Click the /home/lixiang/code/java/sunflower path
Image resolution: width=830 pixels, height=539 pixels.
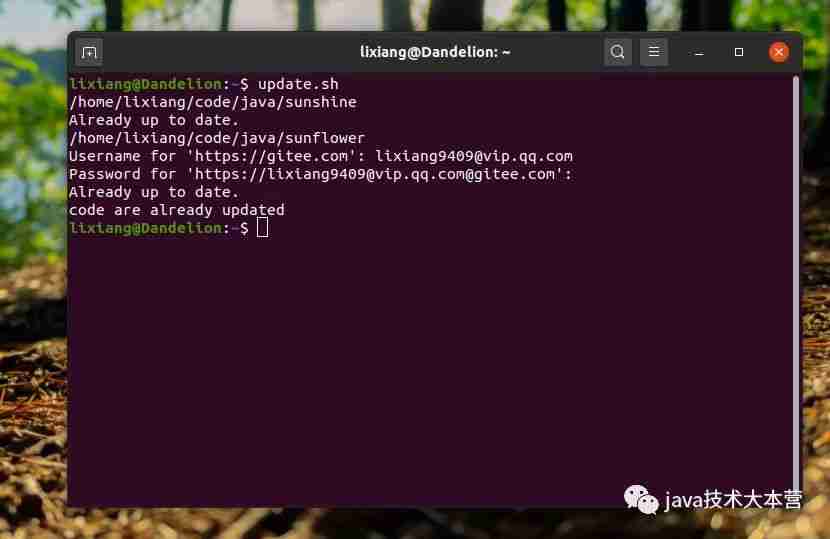(217, 138)
